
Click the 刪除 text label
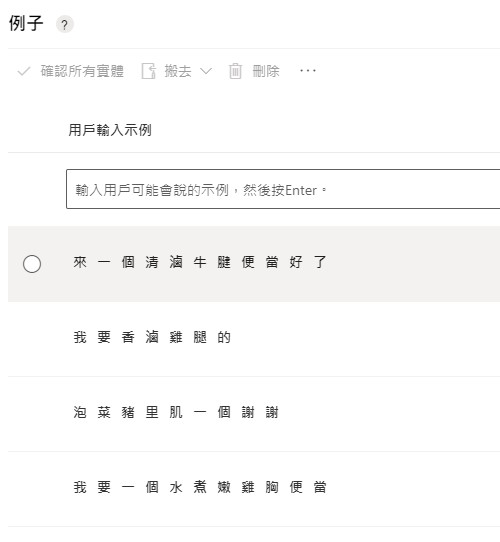pyautogui.click(x=266, y=71)
